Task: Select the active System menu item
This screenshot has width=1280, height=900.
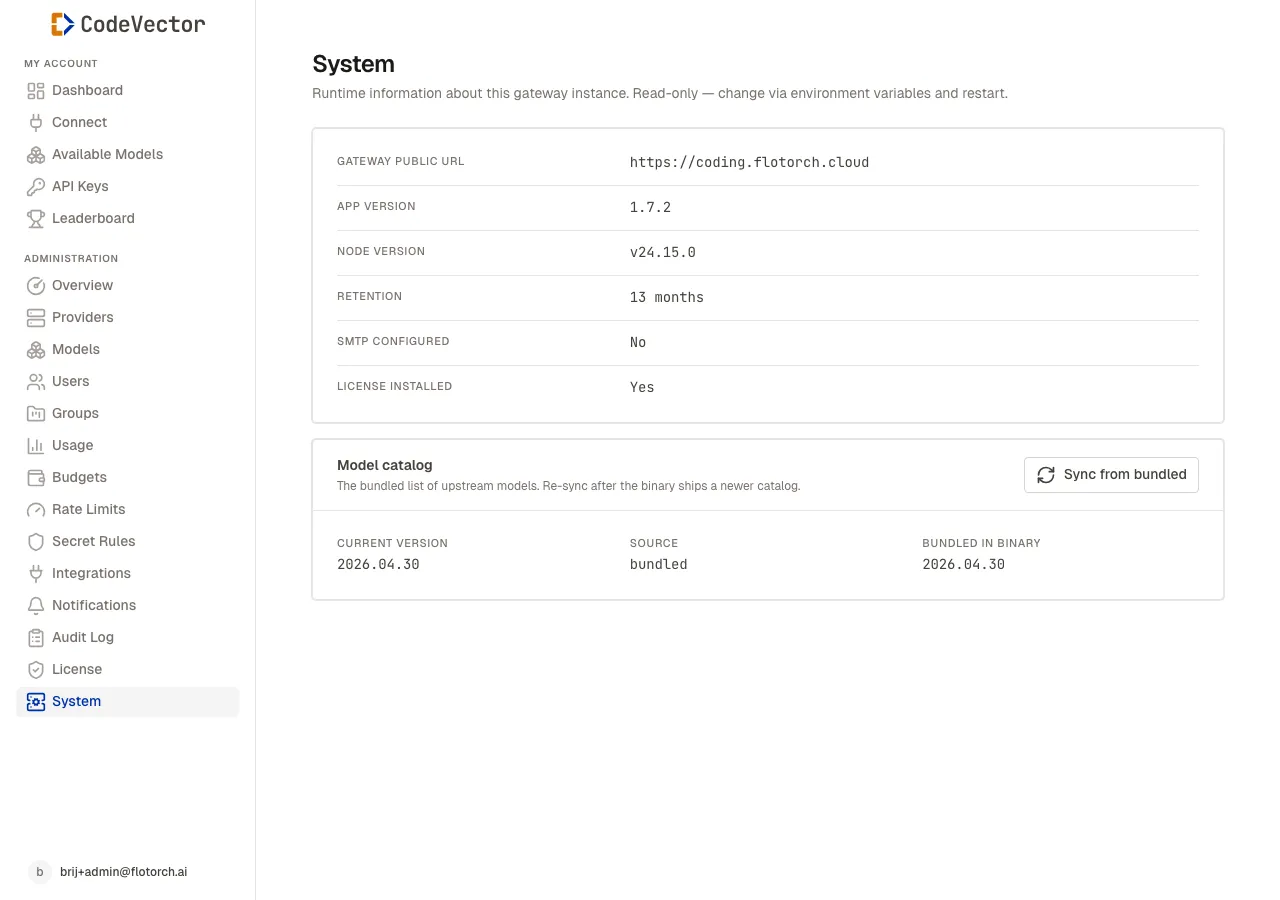Action: coord(127,702)
